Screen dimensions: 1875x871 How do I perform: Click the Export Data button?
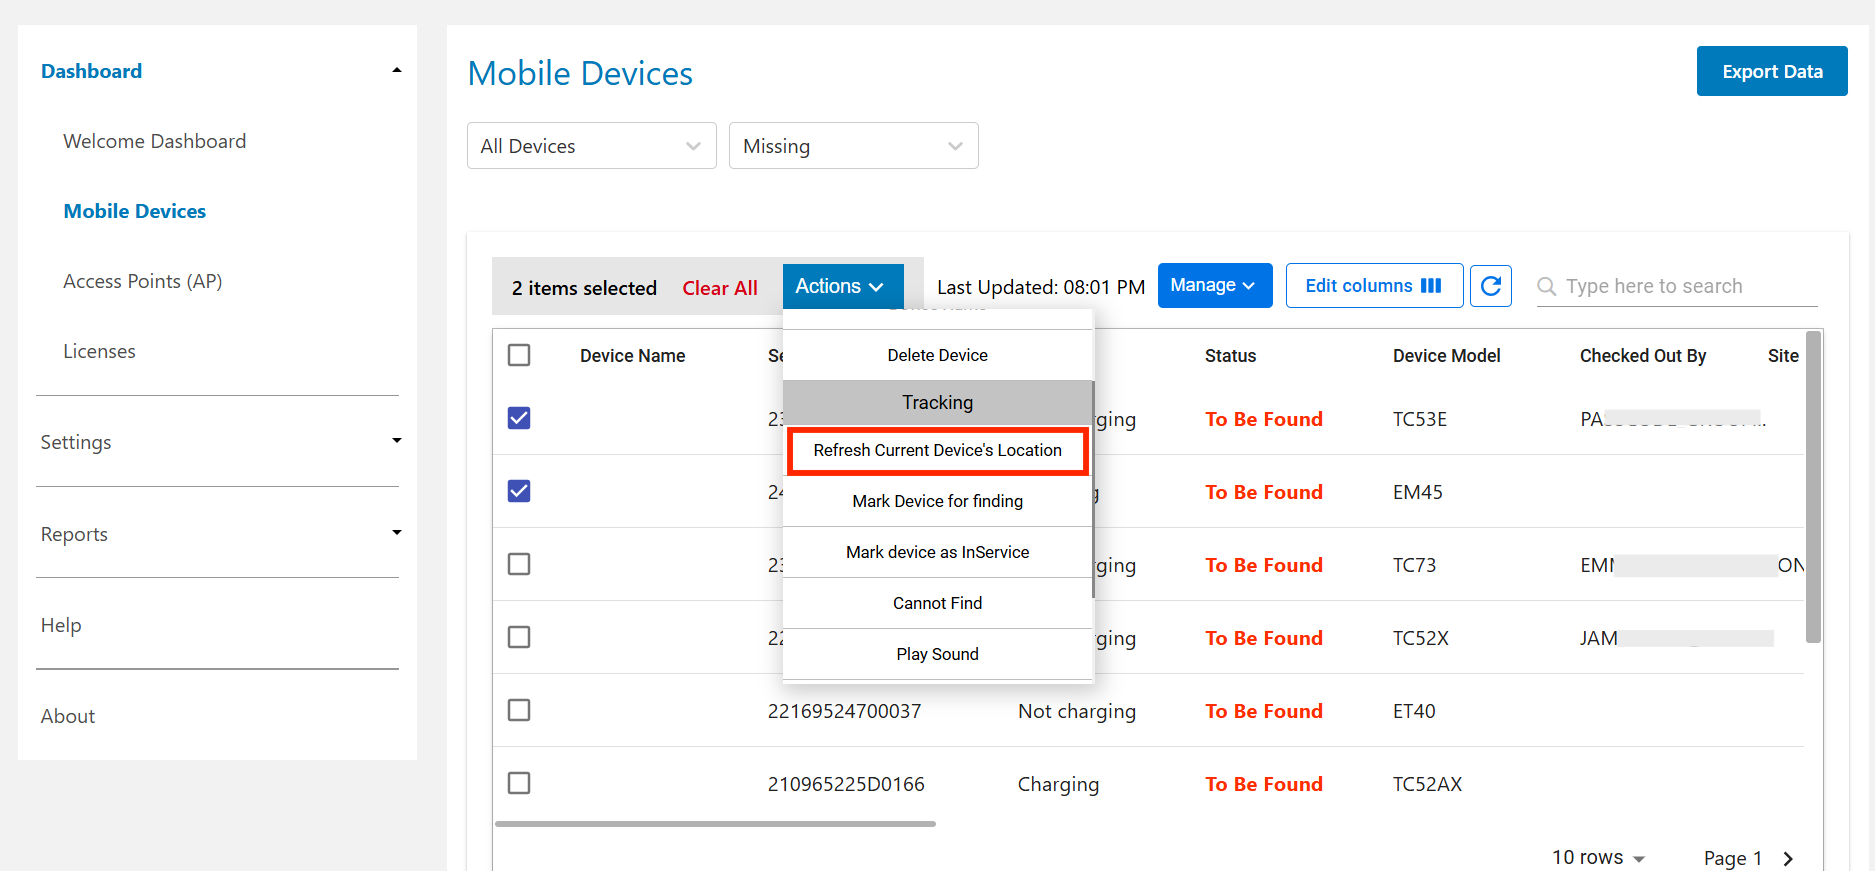1771,71
